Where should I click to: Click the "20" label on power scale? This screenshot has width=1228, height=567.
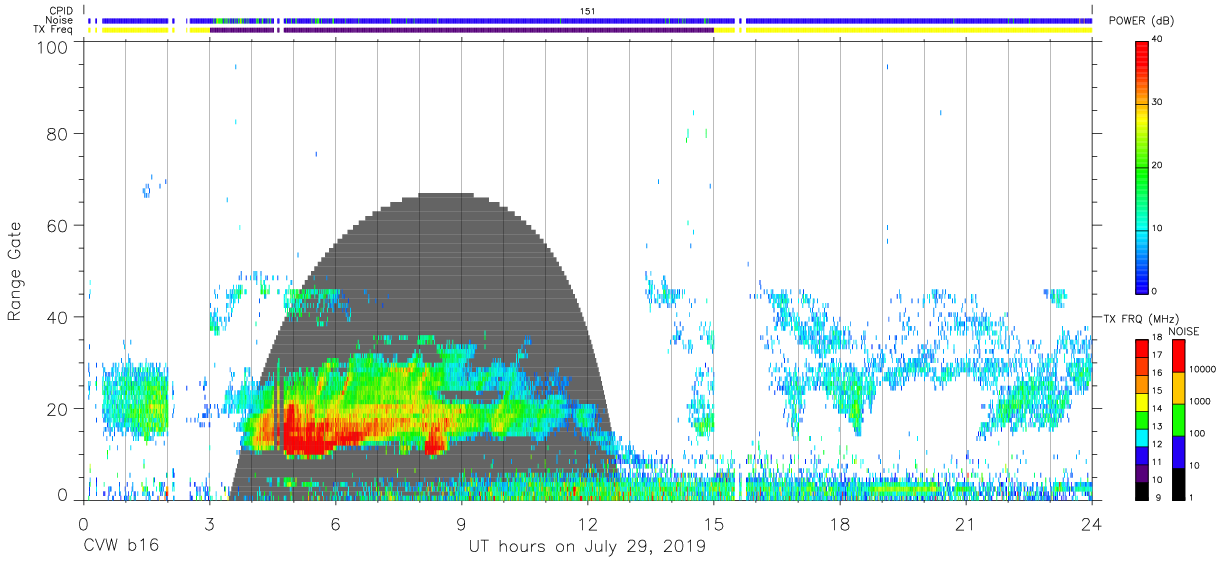coord(1158,166)
